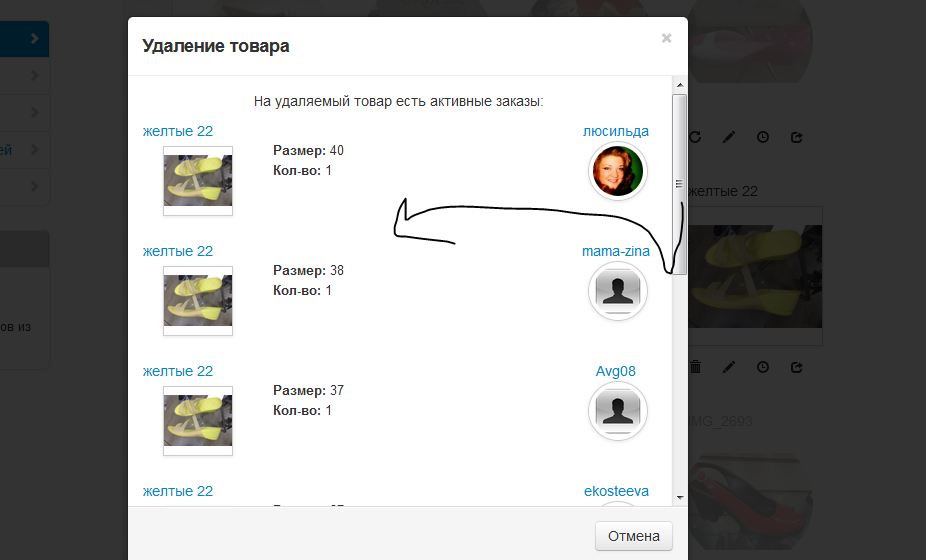Image resolution: width=926 pixels, height=560 pixels.
Task: Click mama-zina's default avatar icon
Action: (618, 291)
